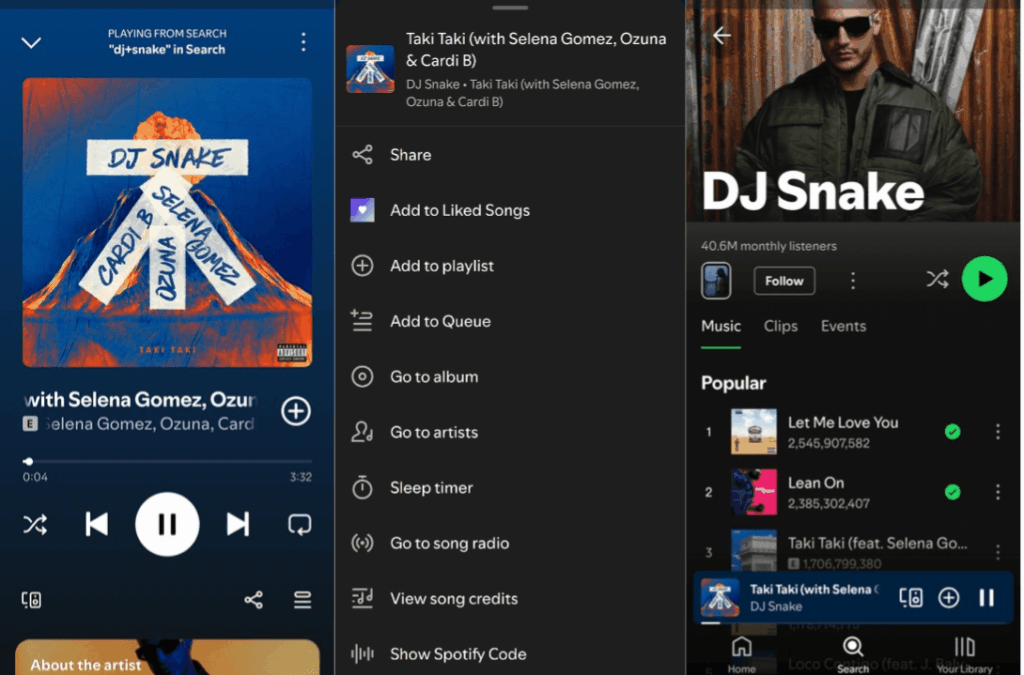Tap the Liked Songs heart icon
This screenshot has width=1024, height=675.
tap(362, 210)
